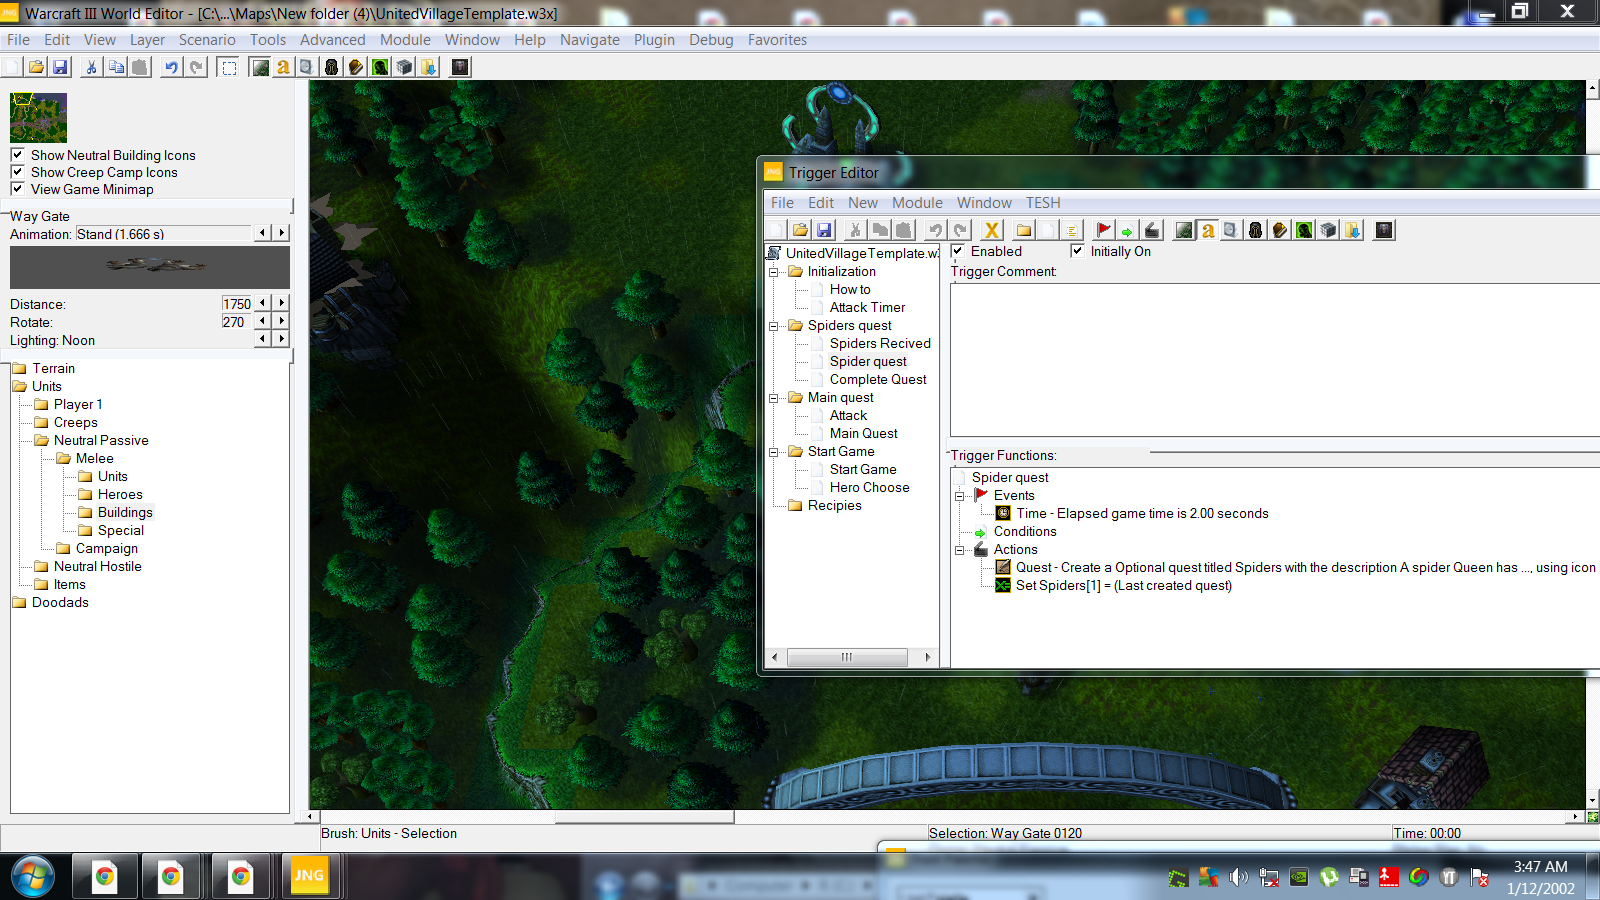Switch to the JNG taskbar application
This screenshot has width=1600, height=900.
309,877
